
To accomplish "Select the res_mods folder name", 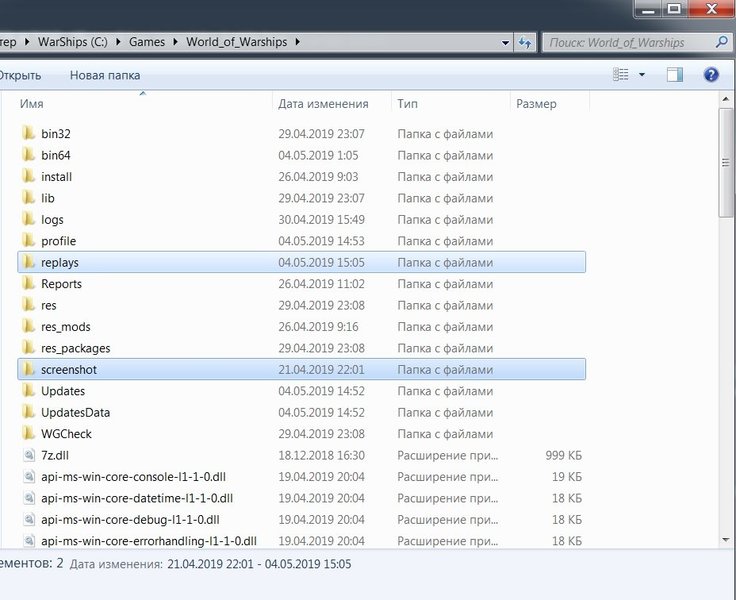I will [66, 327].
